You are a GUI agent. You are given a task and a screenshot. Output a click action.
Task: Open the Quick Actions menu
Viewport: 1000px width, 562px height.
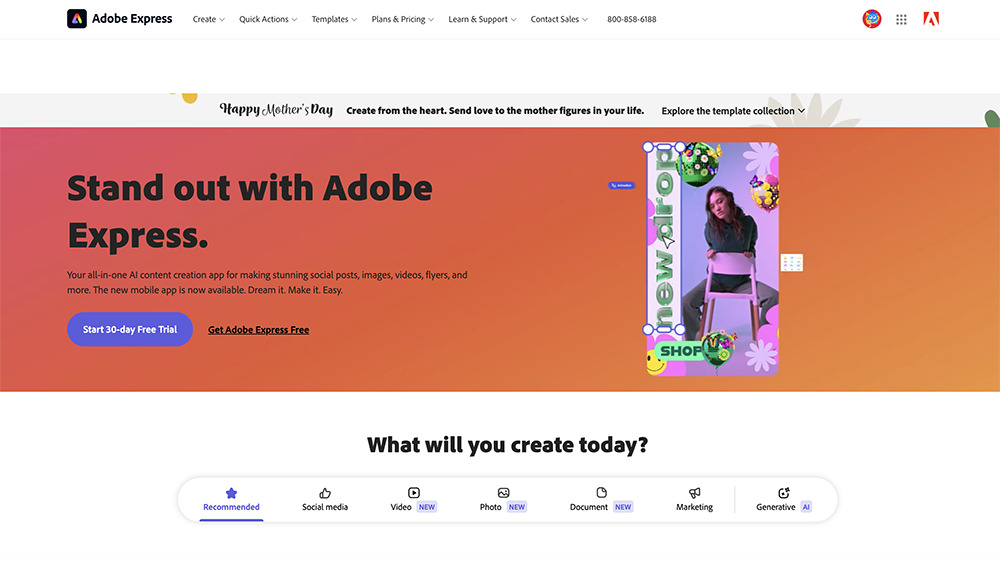coord(268,19)
